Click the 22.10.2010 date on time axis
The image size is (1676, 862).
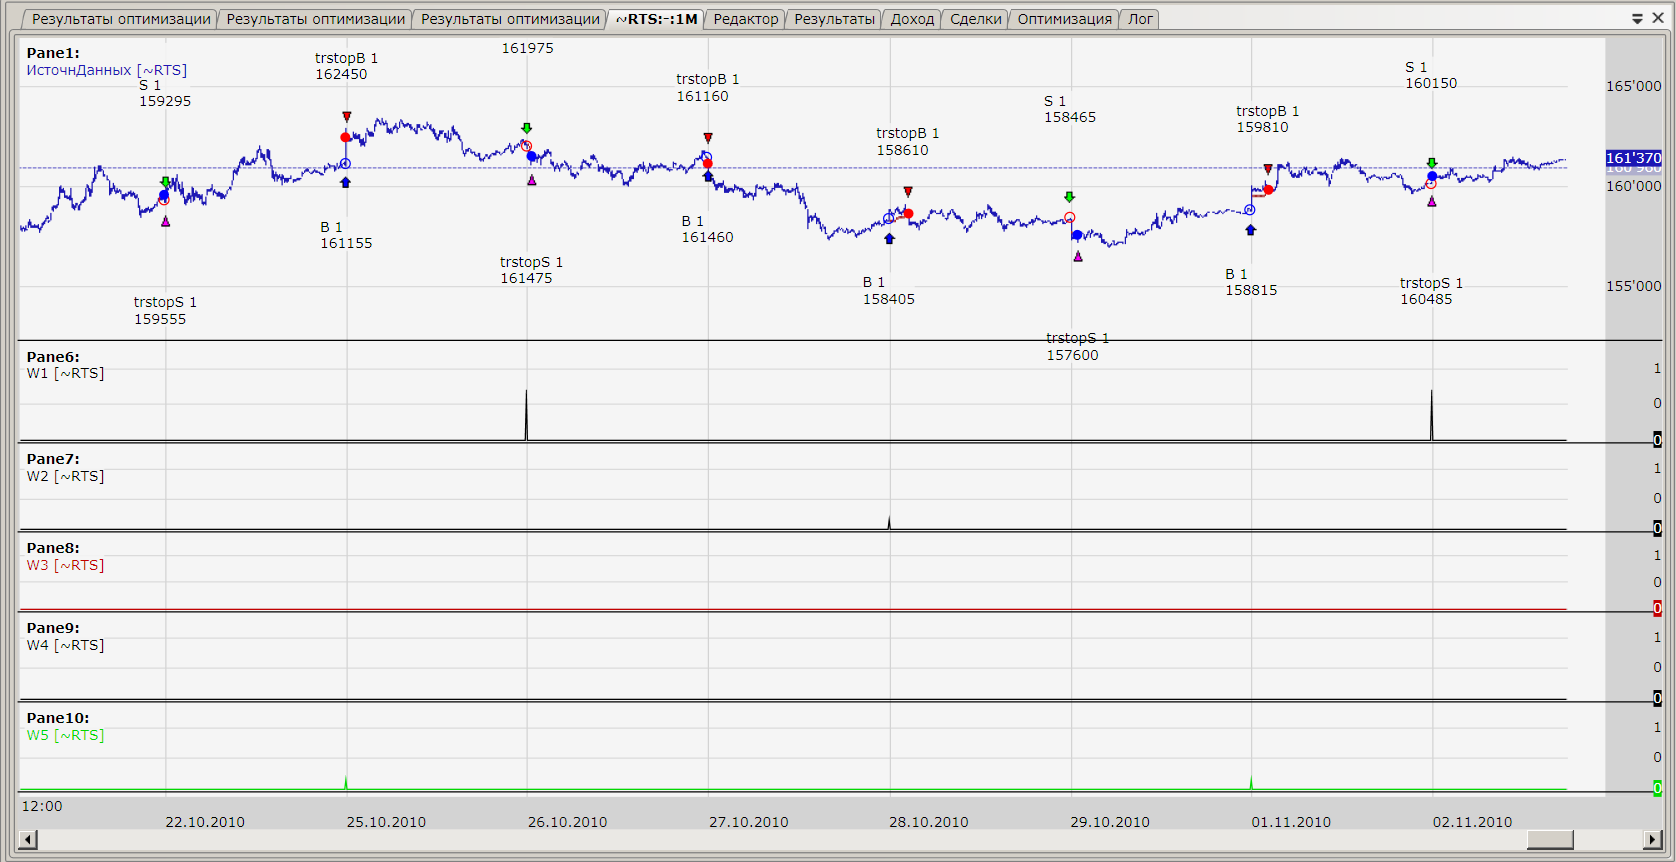click(205, 822)
